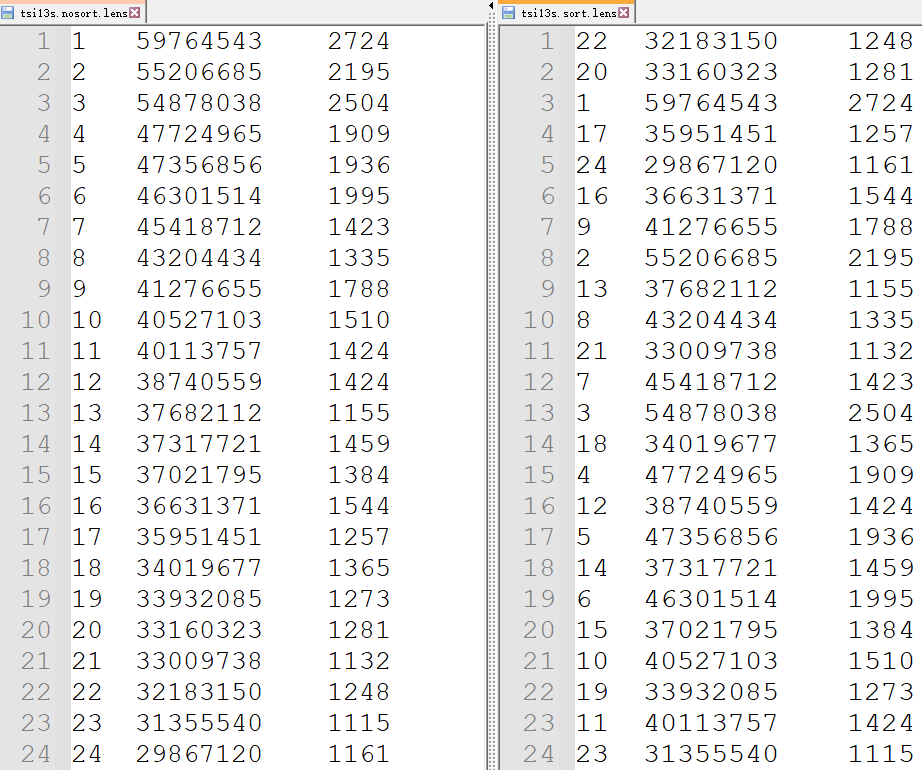
Task: Place cursor on 59764543 in left pane
Action: 199,41
